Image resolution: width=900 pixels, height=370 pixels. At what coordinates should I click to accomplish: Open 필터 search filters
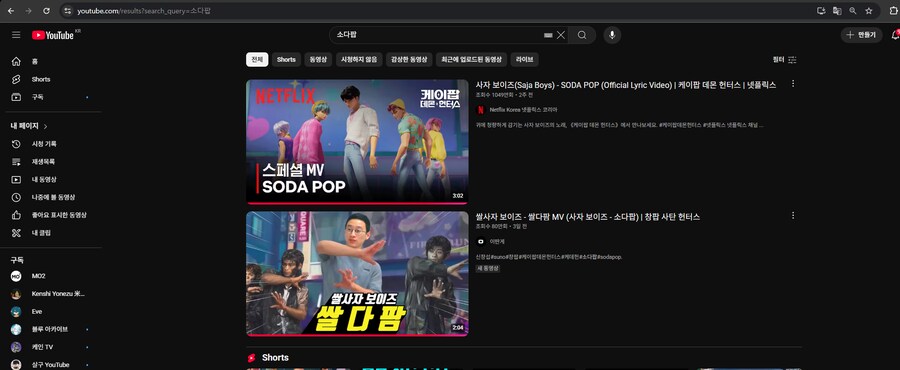[x=785, y=60]
